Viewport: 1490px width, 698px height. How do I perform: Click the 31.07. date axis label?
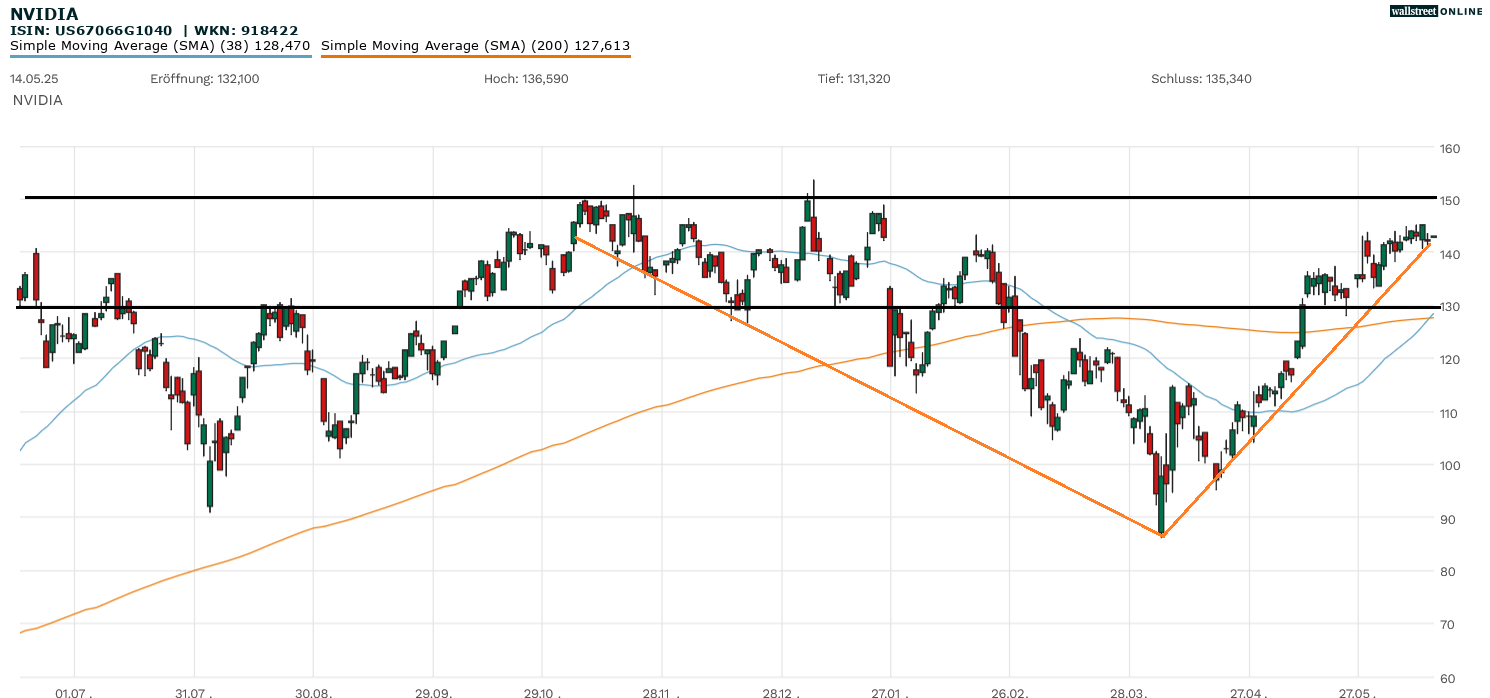pyautogui.click(x=194, y=692)
